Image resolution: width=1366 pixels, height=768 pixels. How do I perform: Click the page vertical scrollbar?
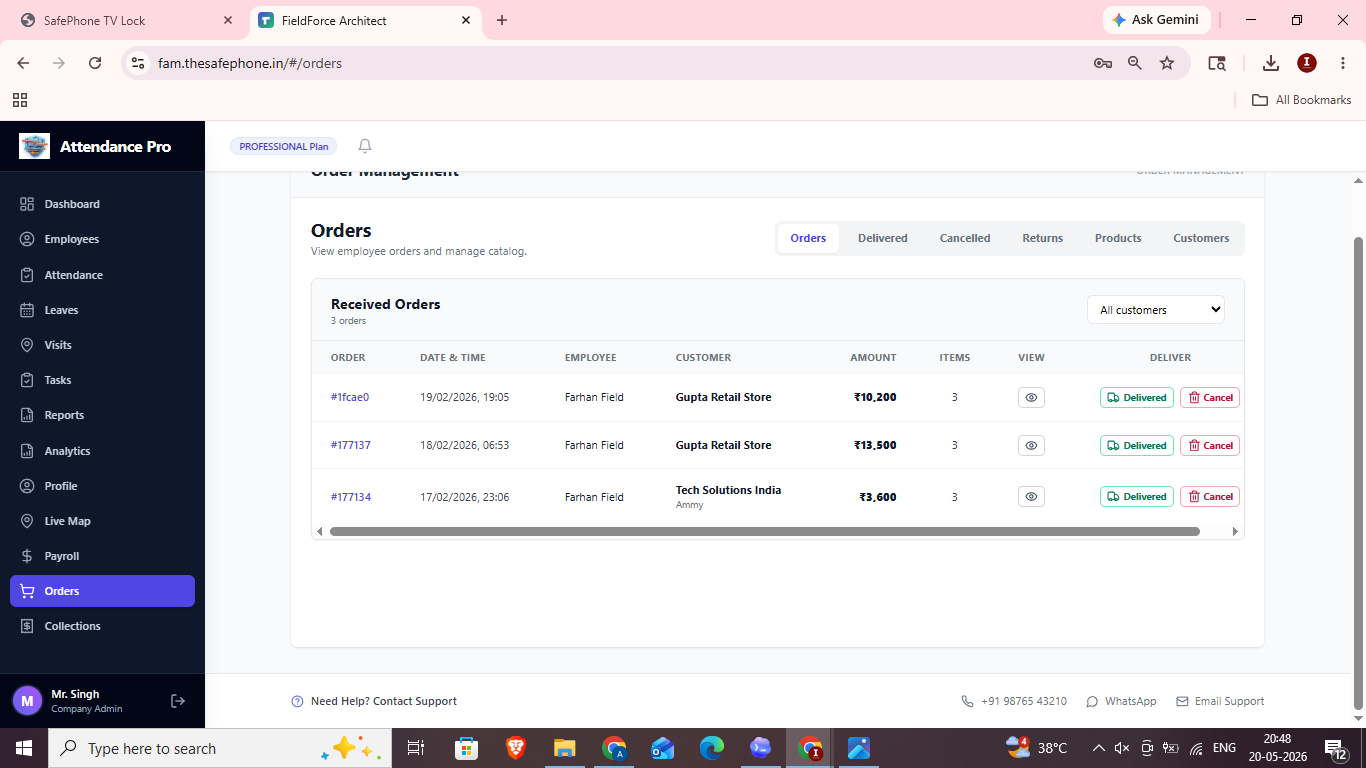[x=1358, y=472]
